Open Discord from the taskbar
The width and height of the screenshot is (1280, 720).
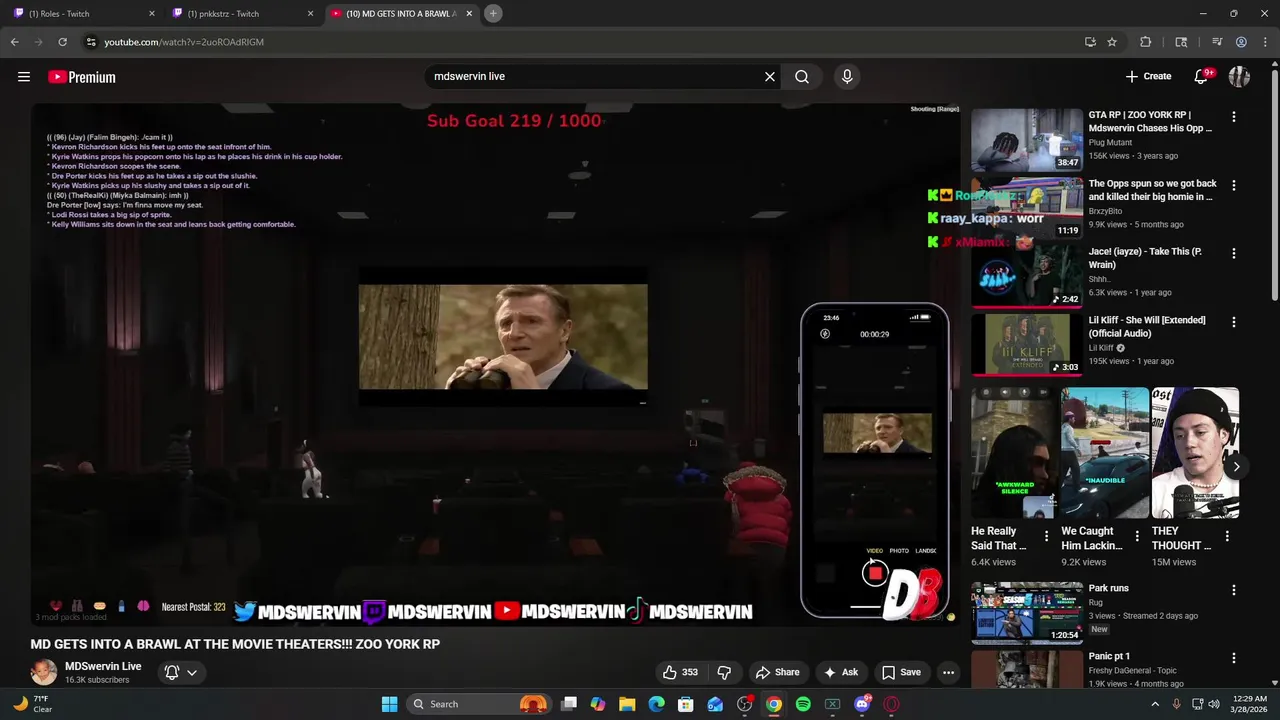pyautogui.click(x=862, y=704)
